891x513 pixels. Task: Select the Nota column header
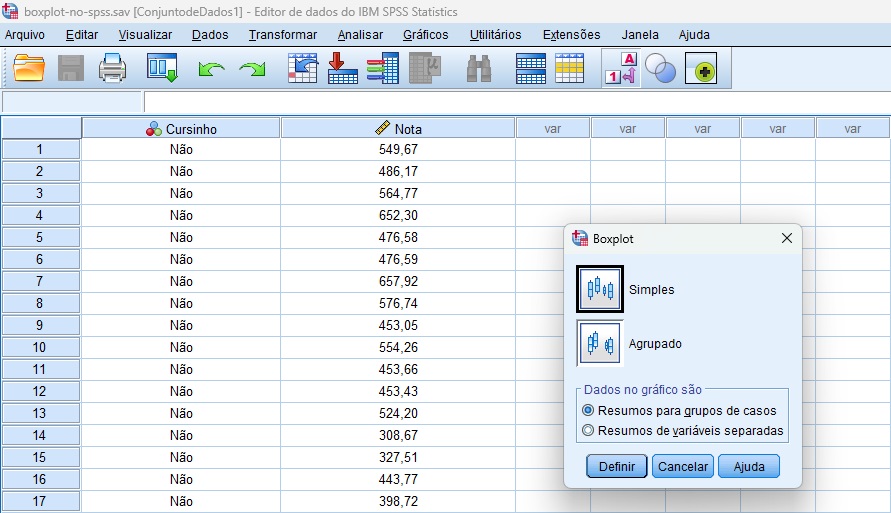398,128
